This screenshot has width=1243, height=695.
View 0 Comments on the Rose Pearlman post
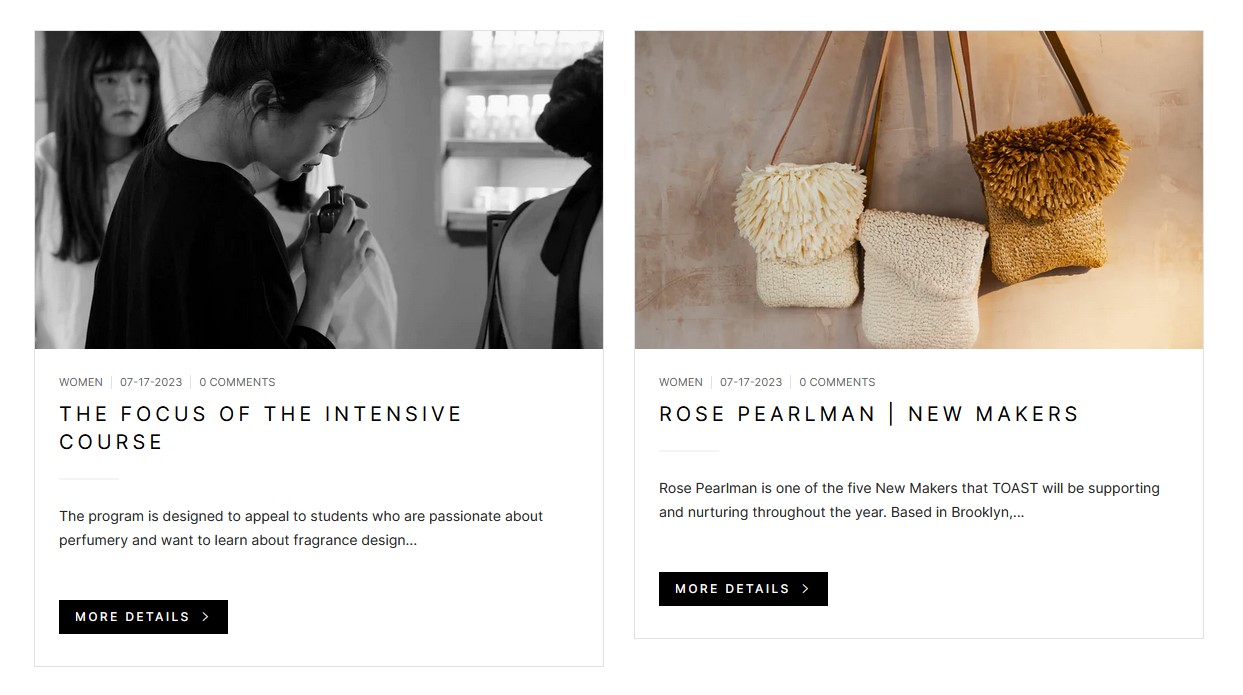(x=837, y=382)
